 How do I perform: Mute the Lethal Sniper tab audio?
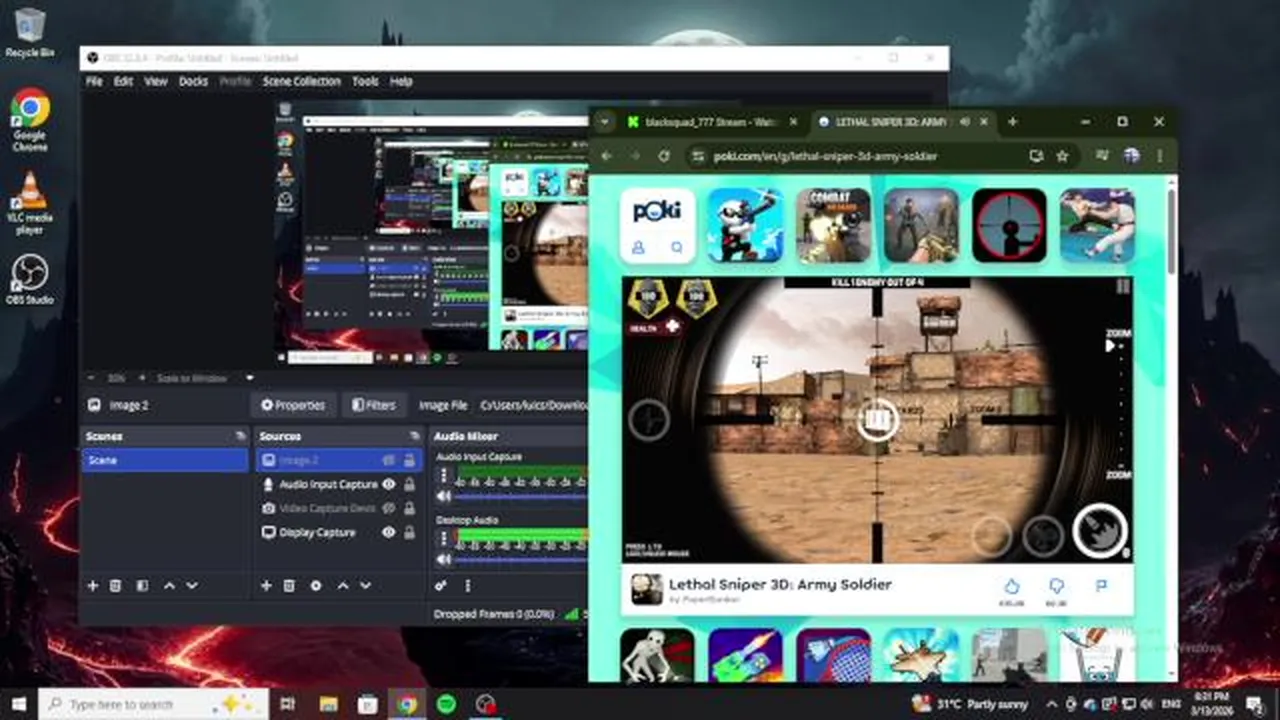[x=964, y=122]
